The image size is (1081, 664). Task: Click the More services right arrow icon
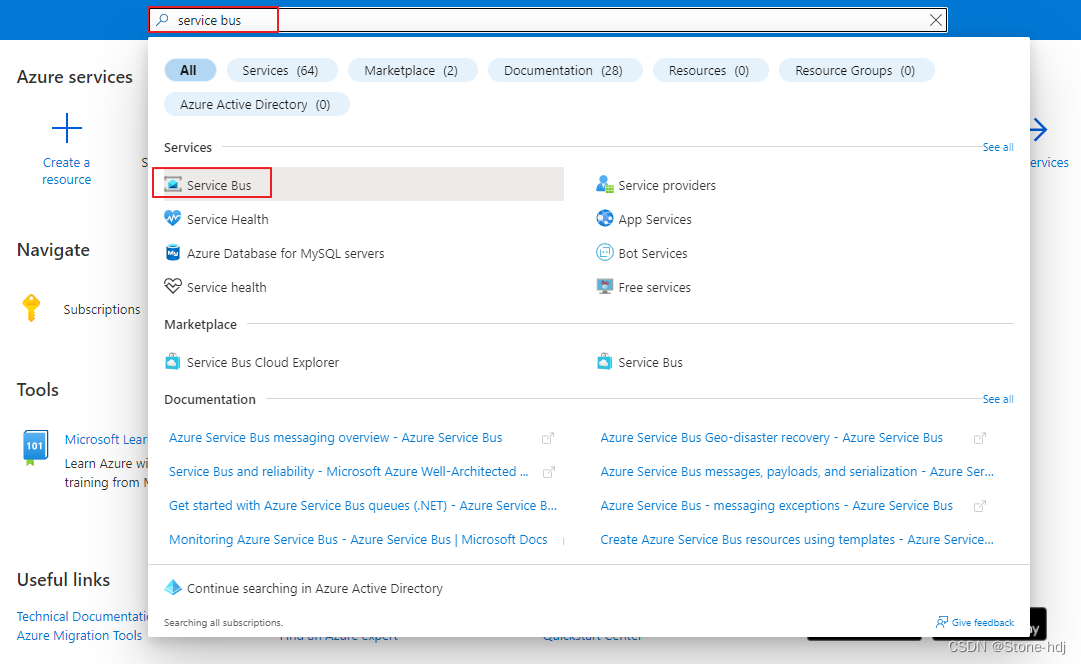(x=1038, y=129)
